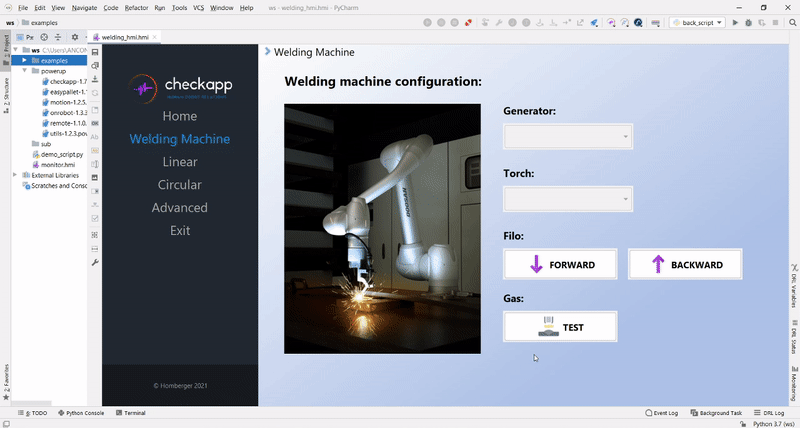This screenshot has height=428, width=800.
Task: Click the red rocket icon in top toolbar
Action: tap(468, 22)
